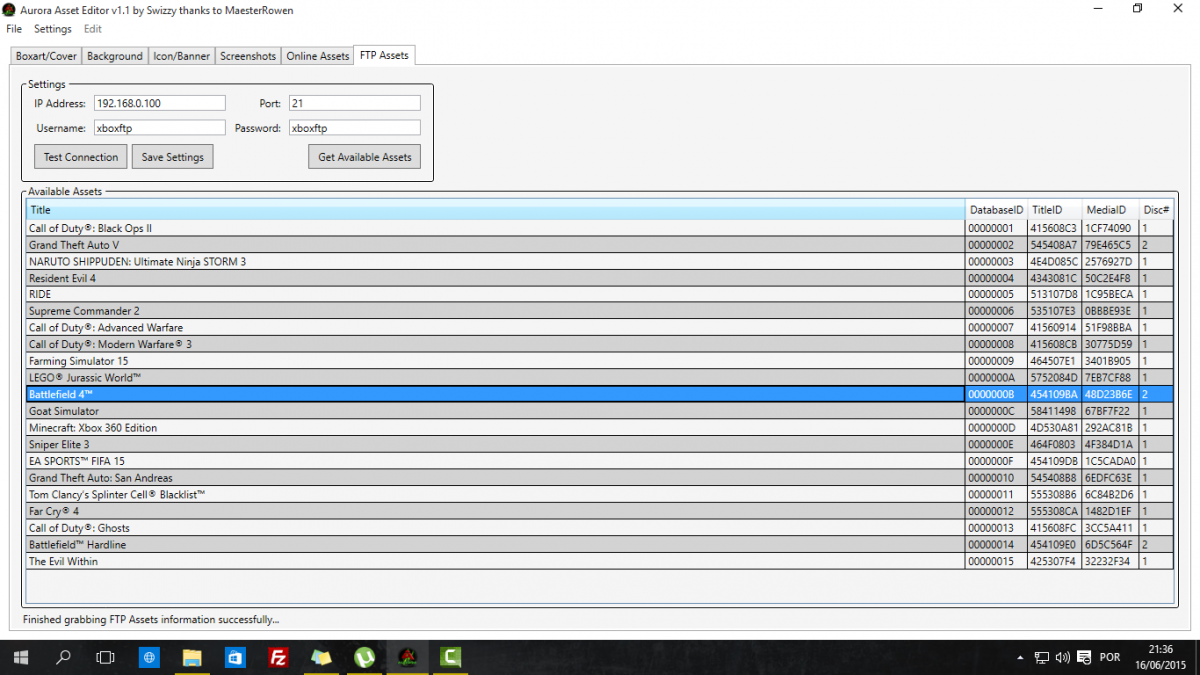Click the Get Available Assets button
Image resolution: width=1200 pixels, height=675 pixels.
[x=364, y=157]
